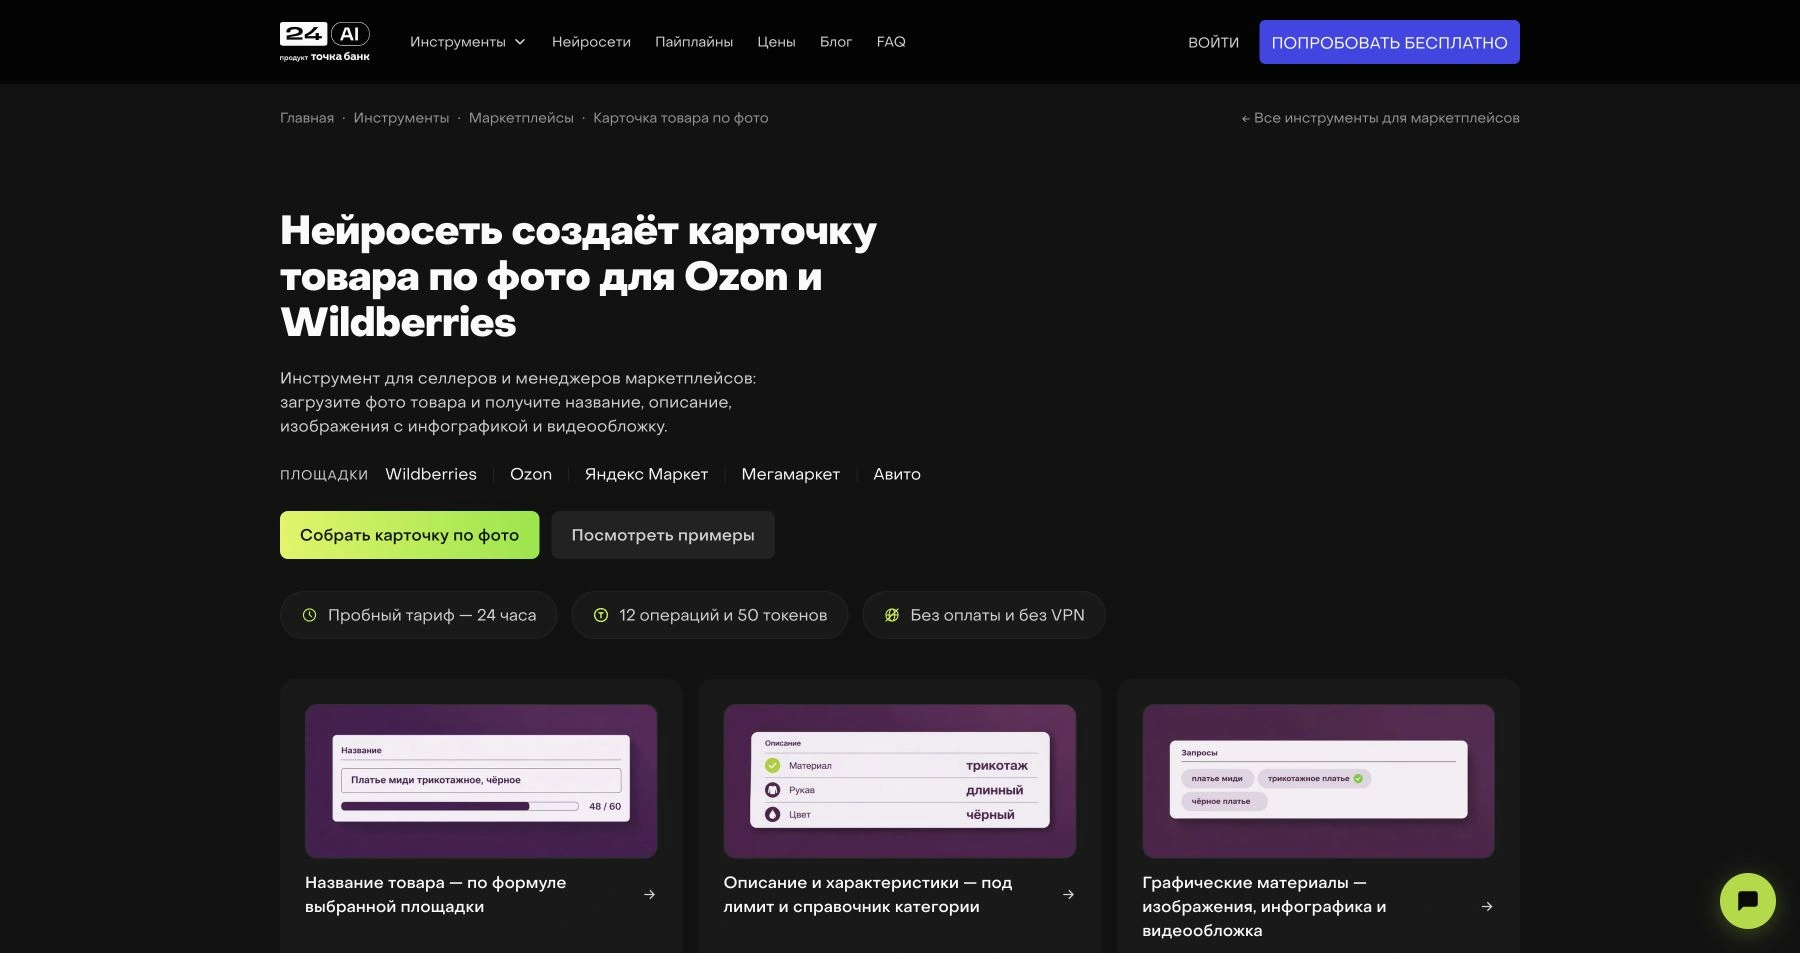Viewport: 1800px width, 953px height.
Task: Click Название товара — по формуле card title
Action: point(436,895)
